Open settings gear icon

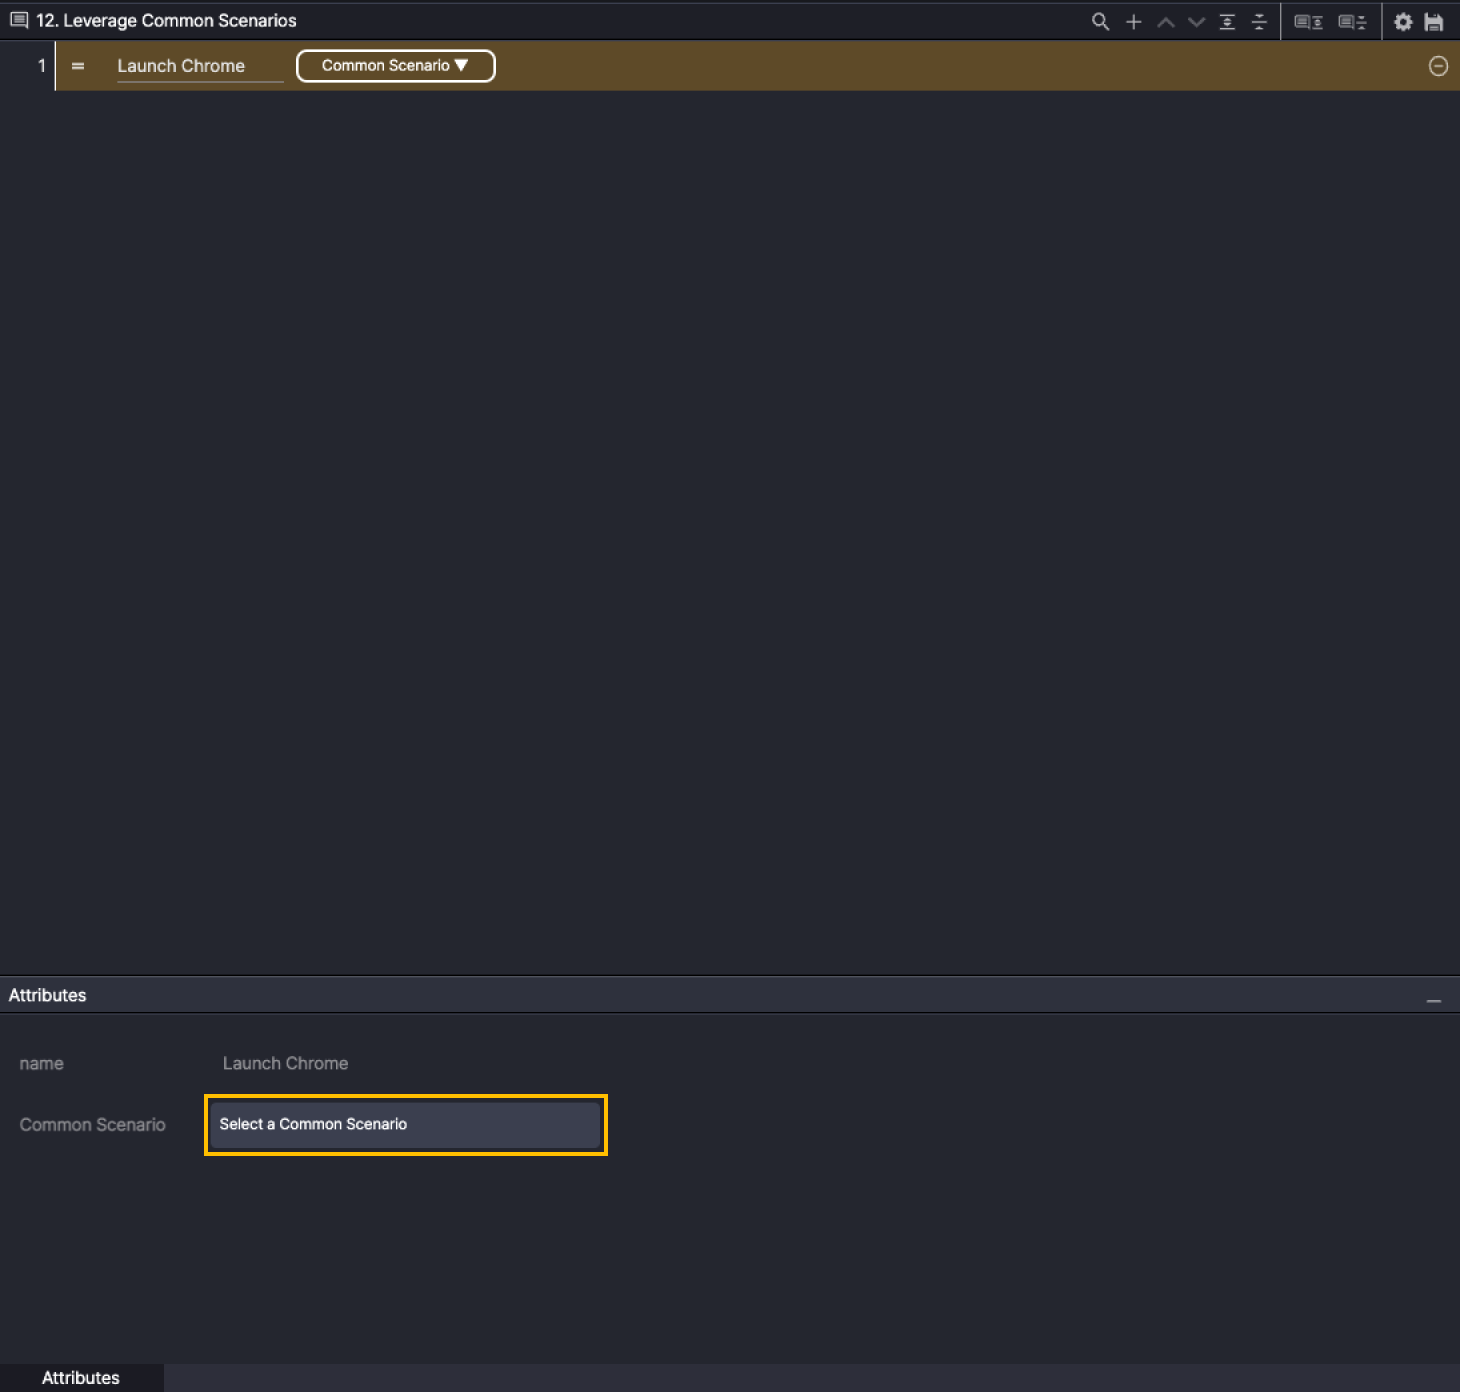click(1403, 21)
